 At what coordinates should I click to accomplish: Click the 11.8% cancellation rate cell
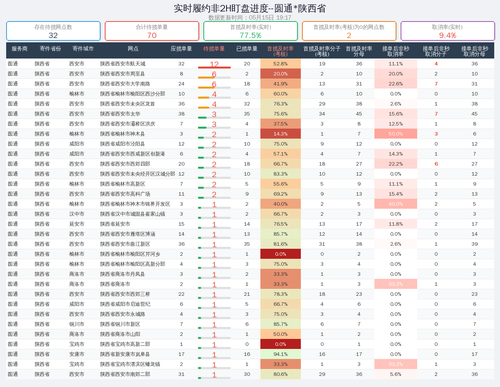(x=396, y=224)
